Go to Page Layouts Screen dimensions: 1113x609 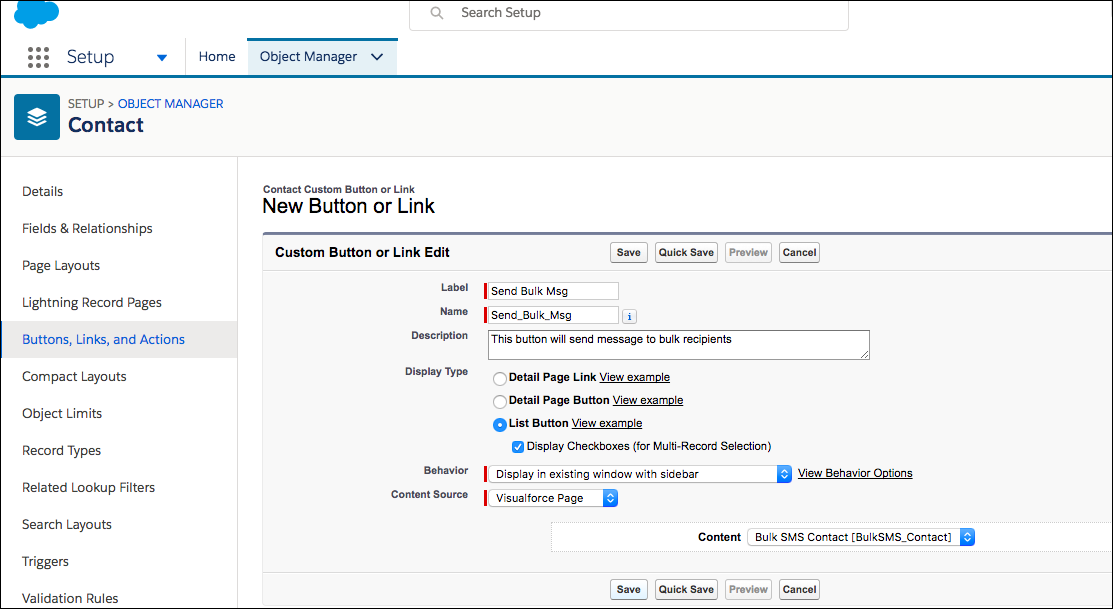[x=61, y=265]
